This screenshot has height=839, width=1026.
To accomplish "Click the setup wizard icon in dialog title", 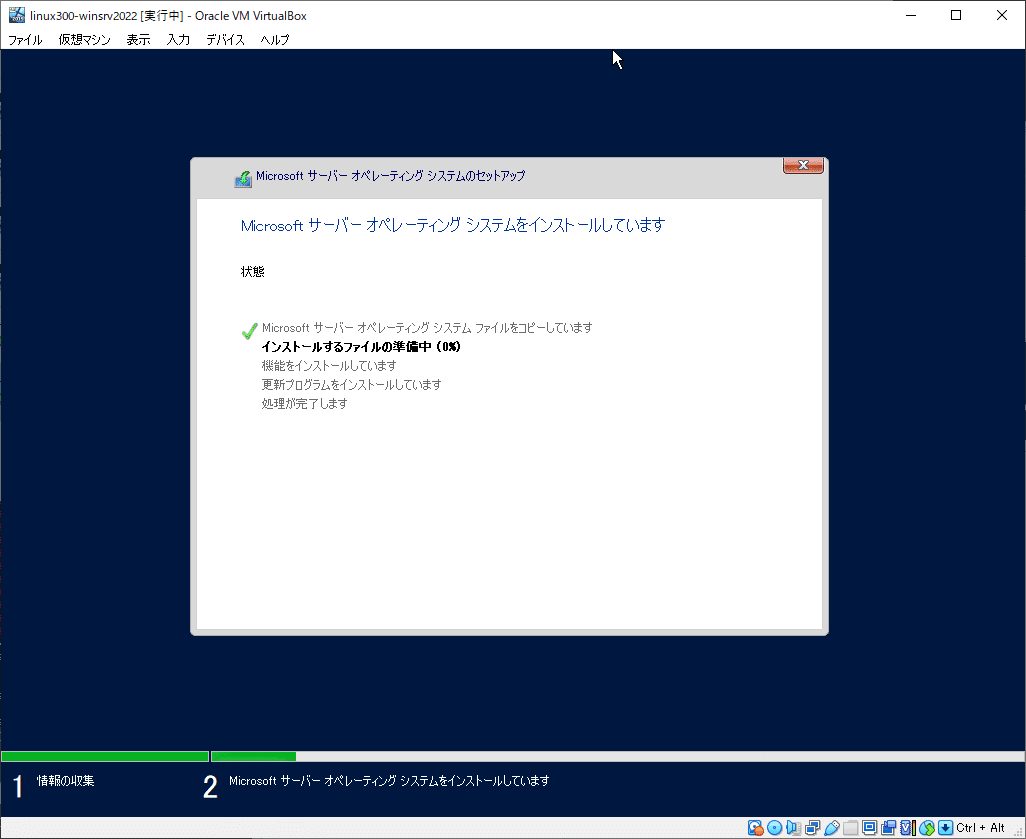I will (x=243, y=179).
